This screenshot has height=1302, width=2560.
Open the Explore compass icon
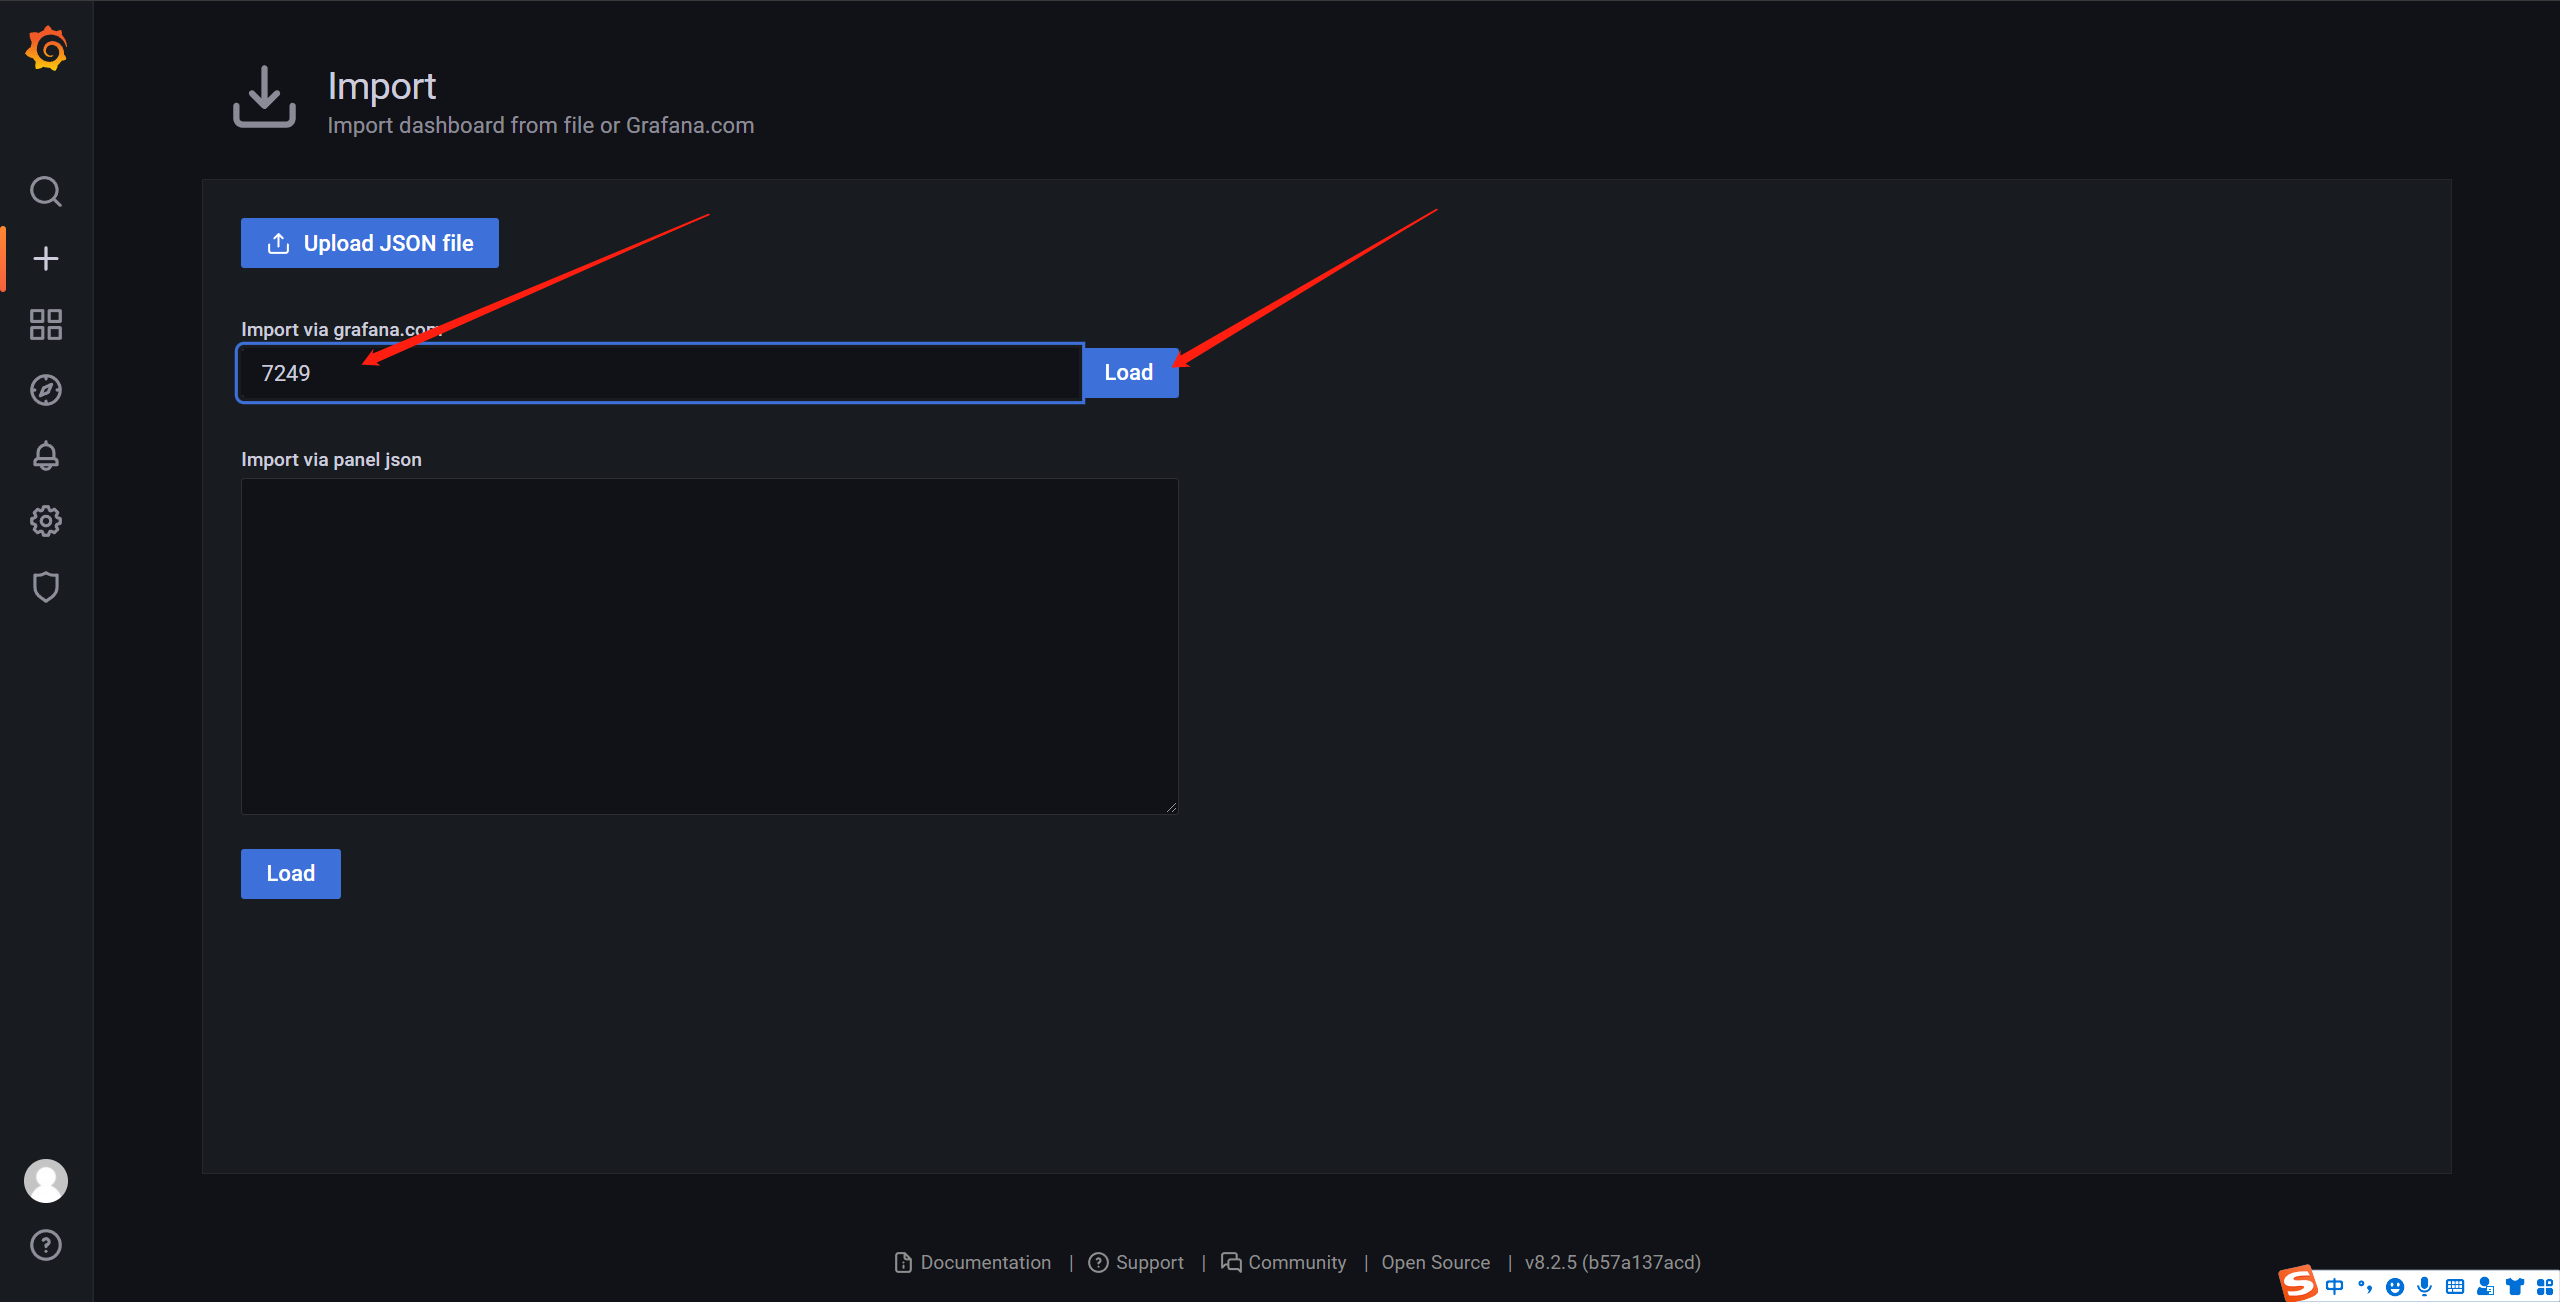46,390
